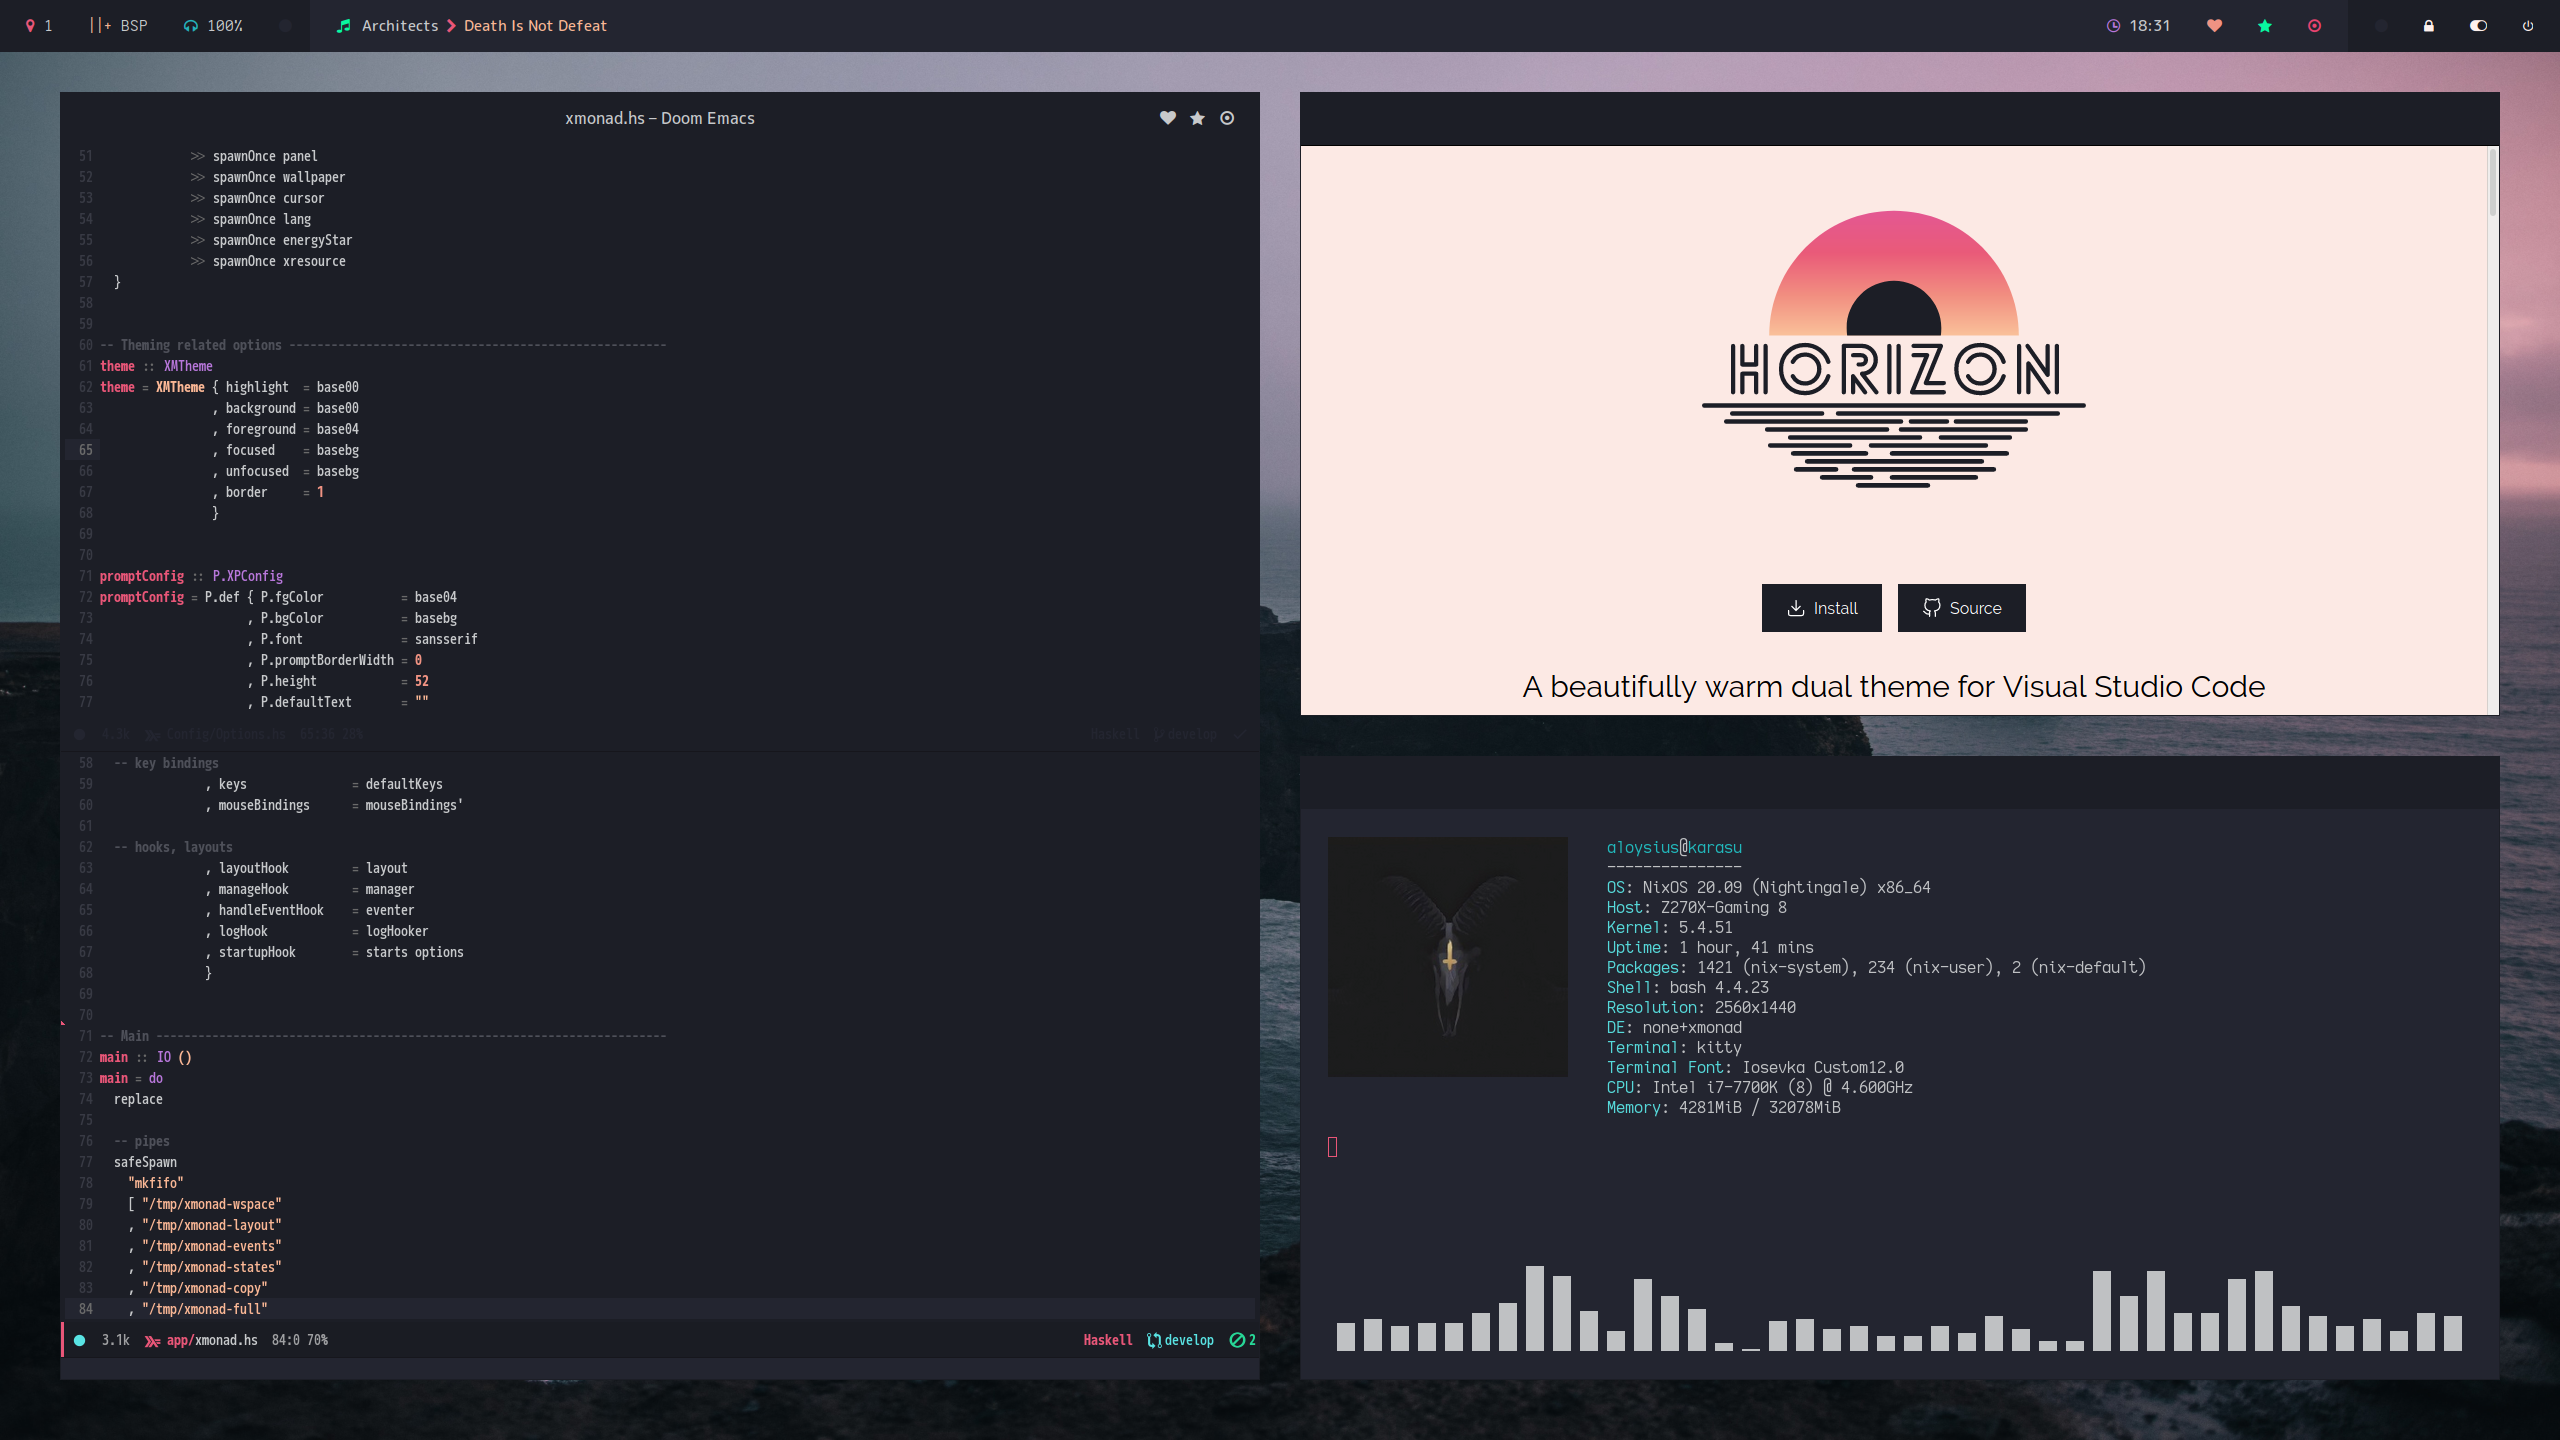Click the circle icon in the Emacs title bar

(1227, 118)
